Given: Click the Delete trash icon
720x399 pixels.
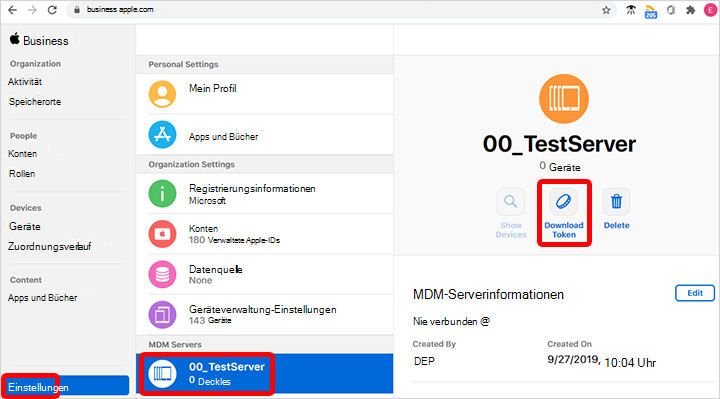Looking at the screenshot, I should click(x=616, y=202).
